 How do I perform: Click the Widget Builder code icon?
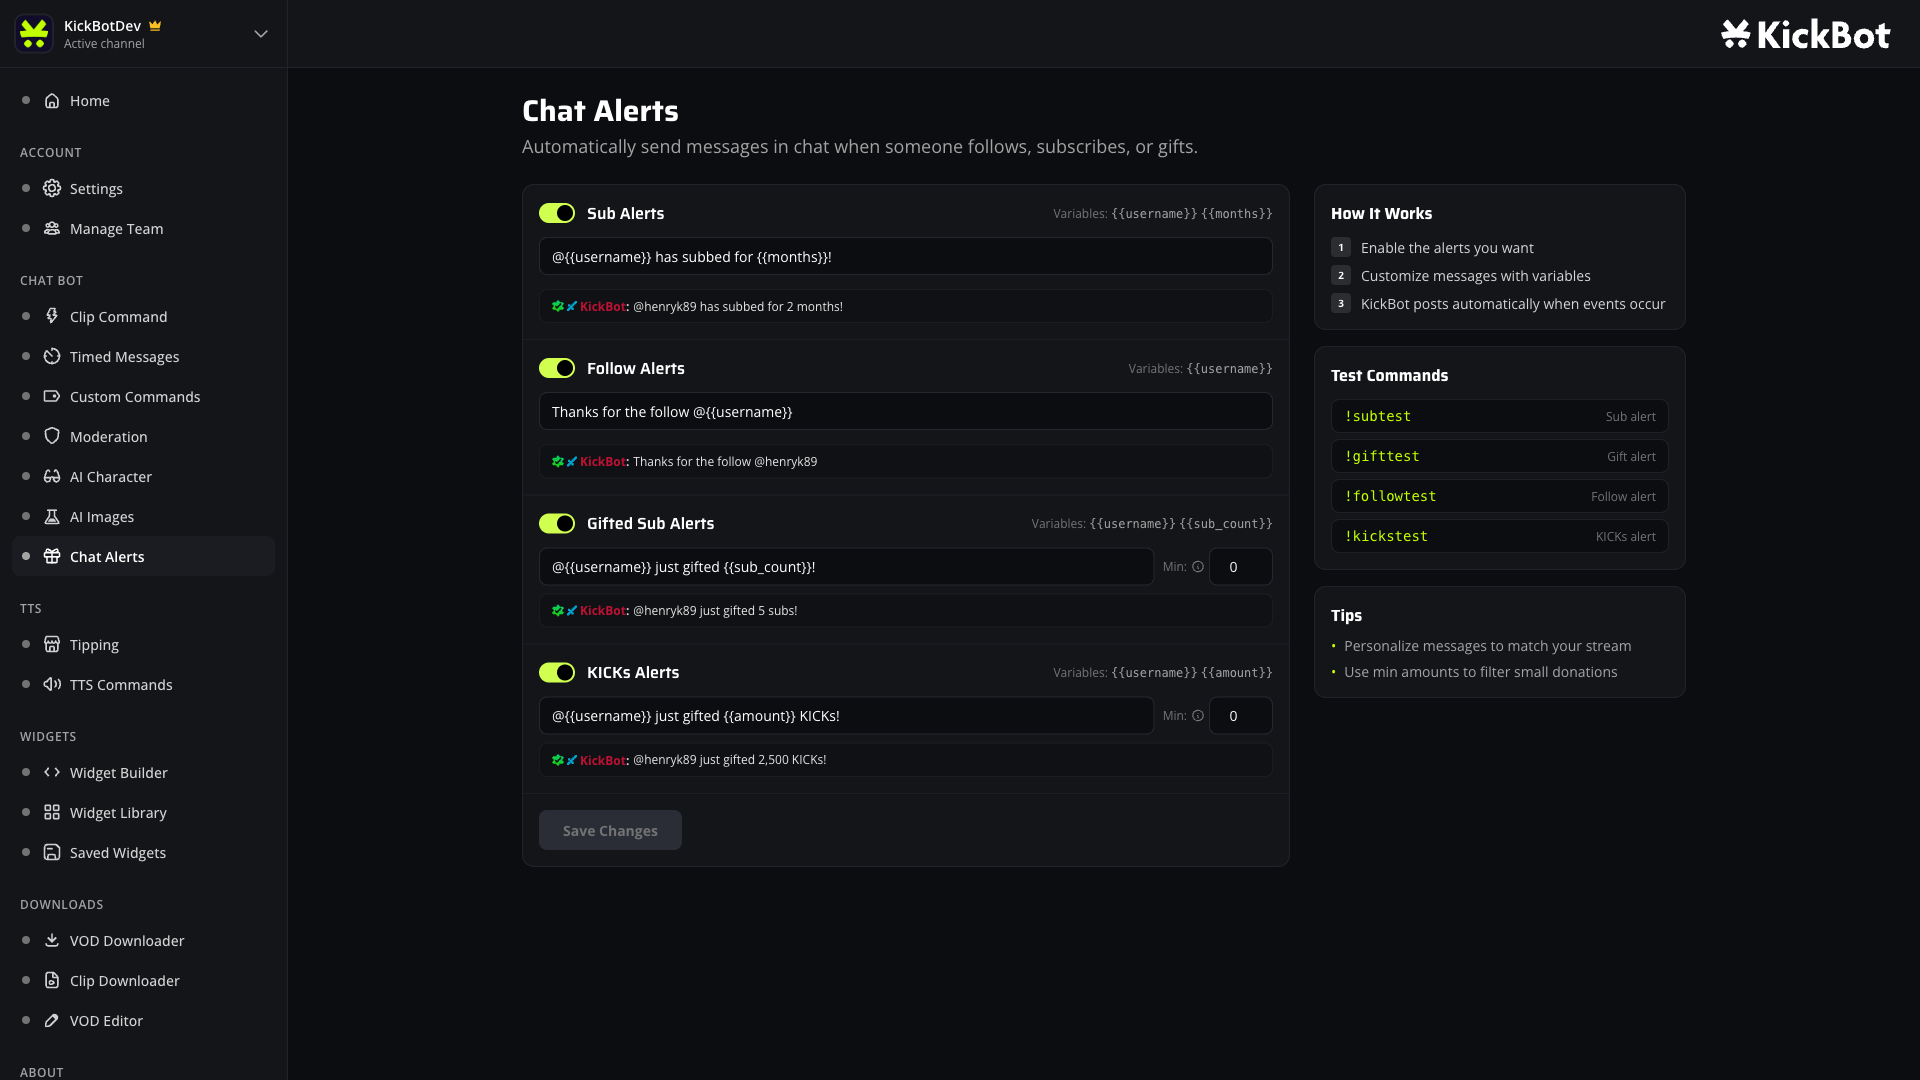coord(52,773)
